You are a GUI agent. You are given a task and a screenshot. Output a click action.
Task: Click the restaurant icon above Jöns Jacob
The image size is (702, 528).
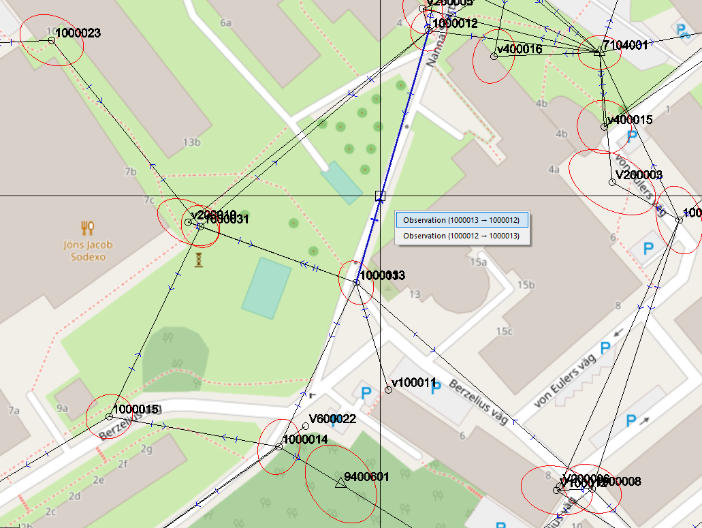point(87,228)
